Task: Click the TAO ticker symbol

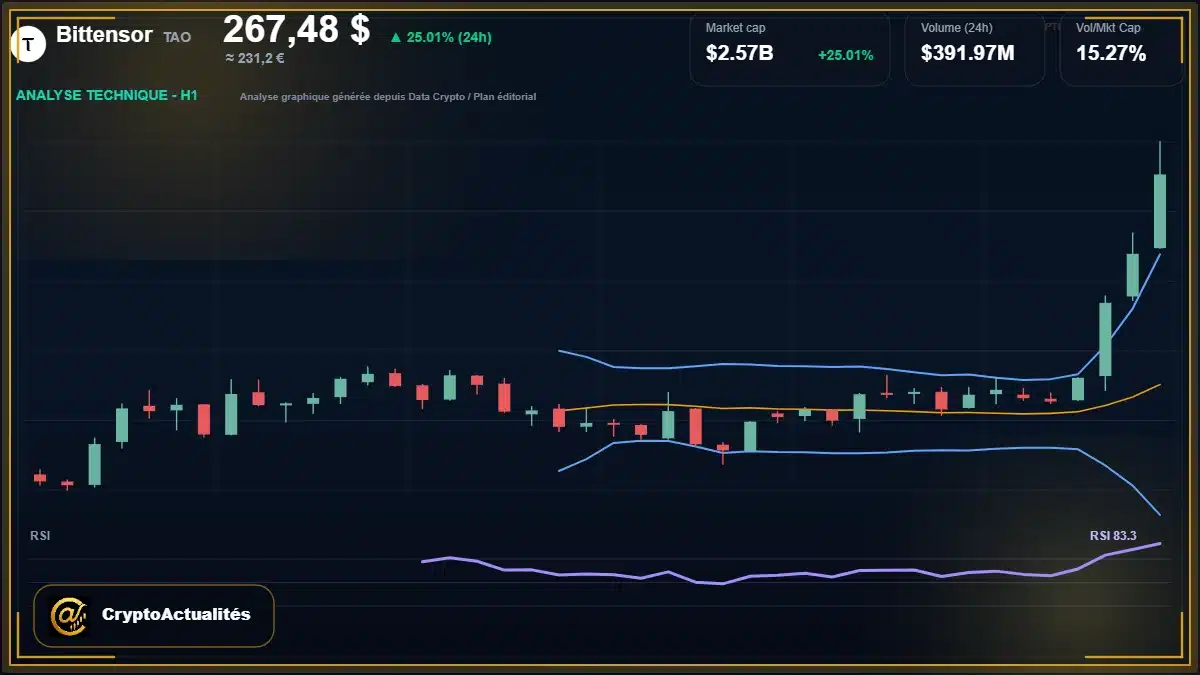Action: coord(177,37)
